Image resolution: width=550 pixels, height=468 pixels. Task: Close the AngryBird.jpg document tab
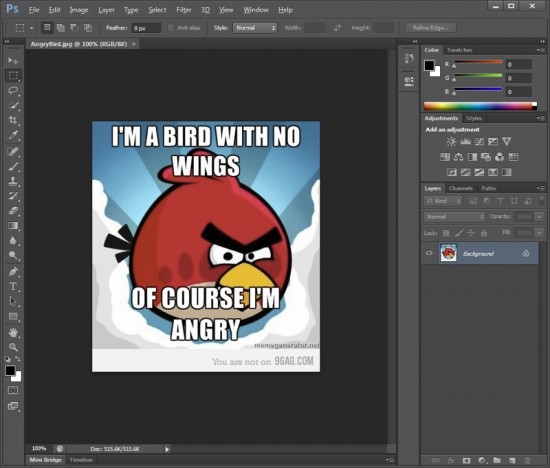click(134, 44)
